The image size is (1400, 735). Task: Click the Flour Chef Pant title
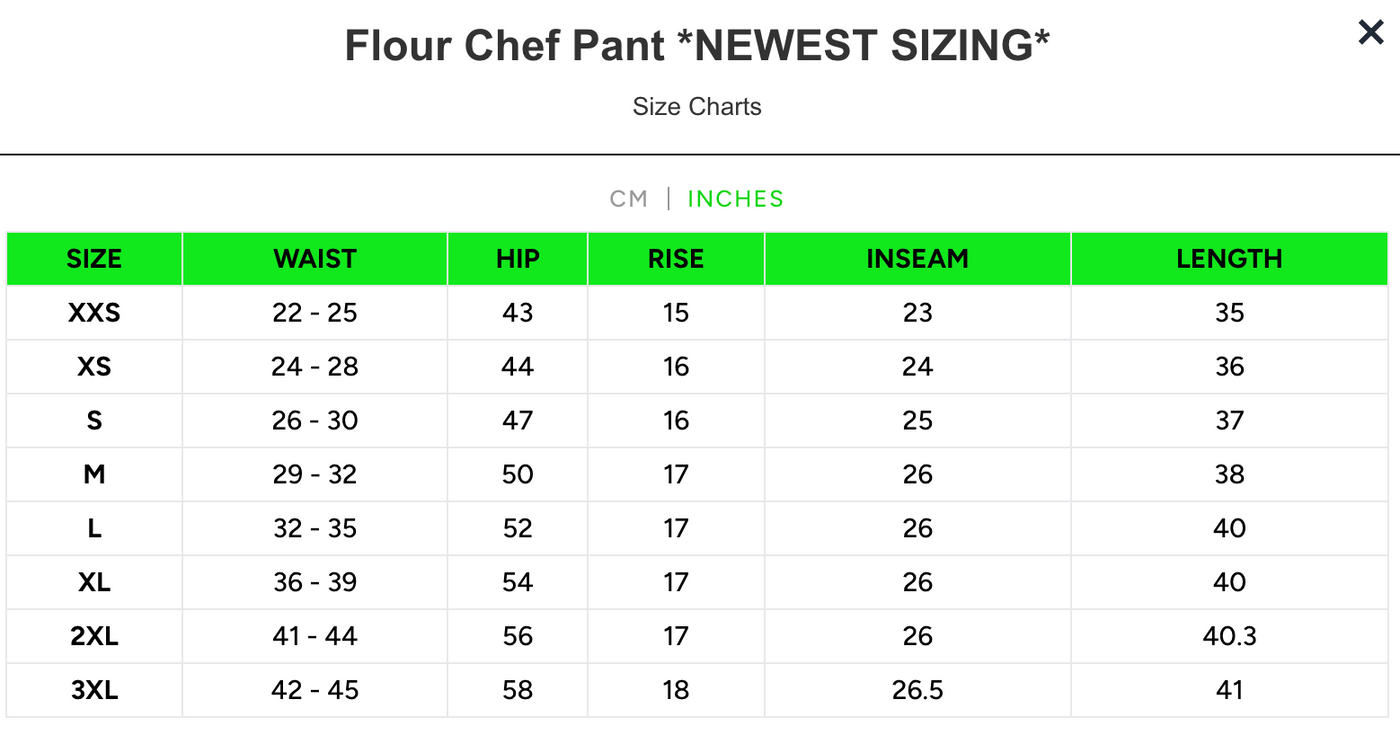[699, 44]
